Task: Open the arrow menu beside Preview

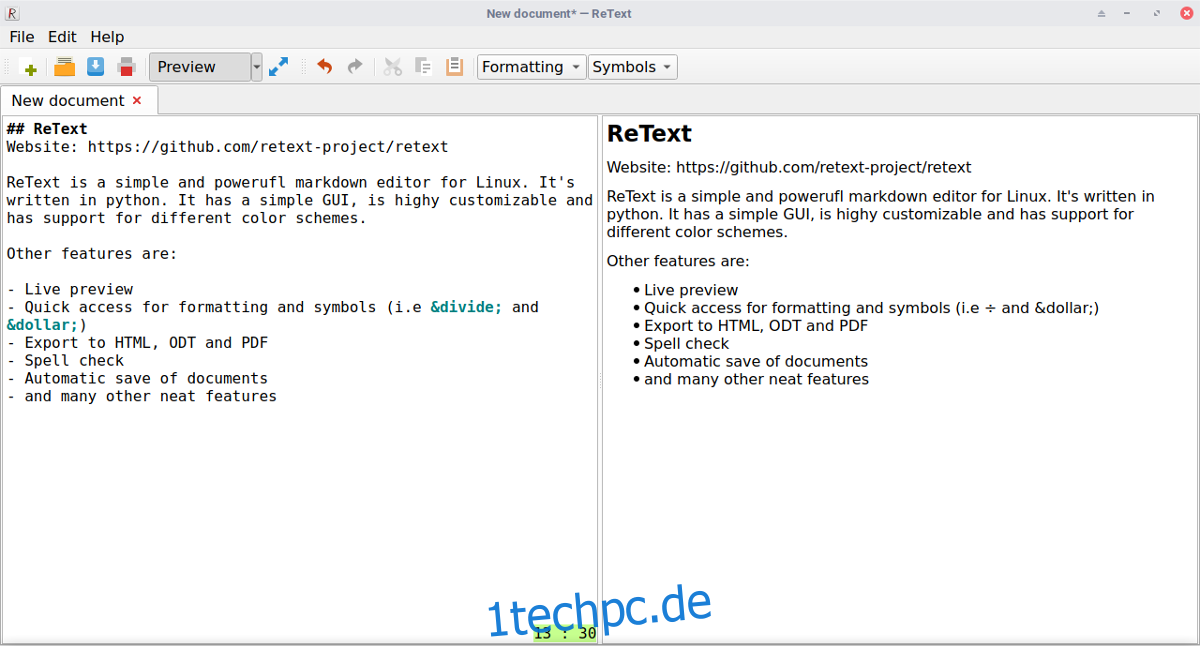Action: click(x=256, y=67)
